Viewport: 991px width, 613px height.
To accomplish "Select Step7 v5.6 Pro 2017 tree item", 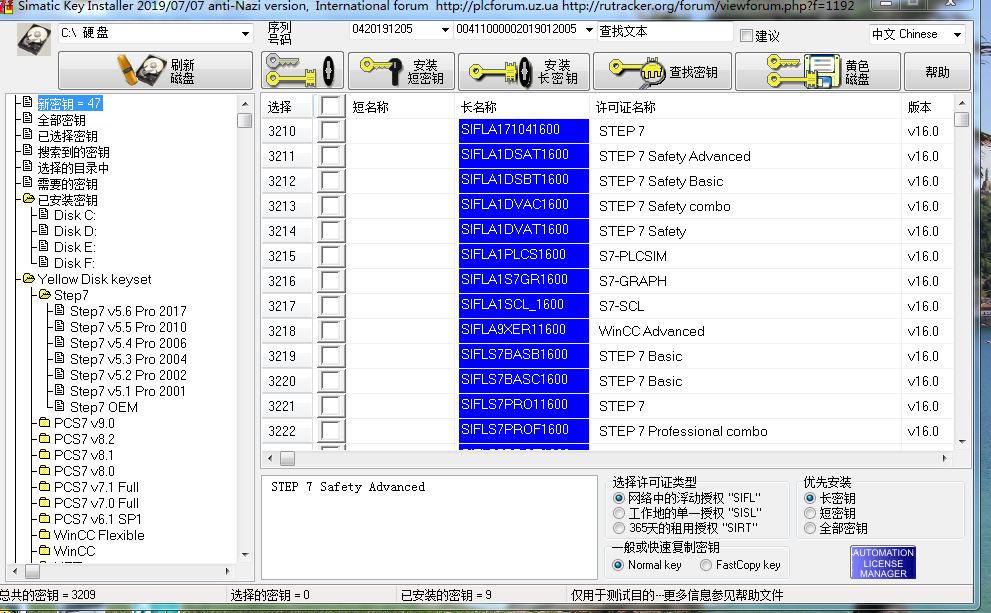I will tap(127, 311).
